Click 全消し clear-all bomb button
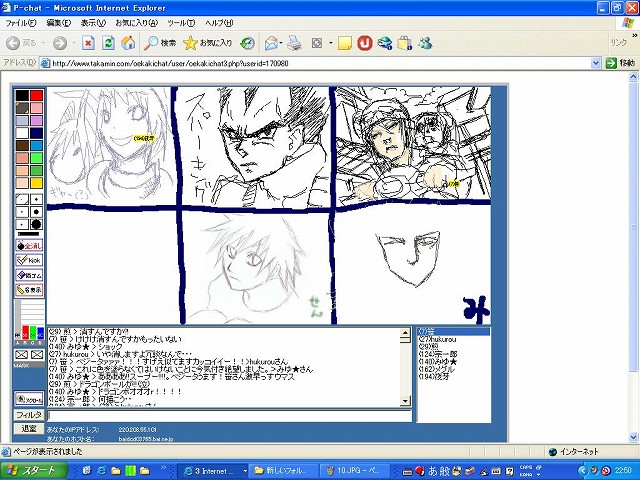The image size is (640, 480). (29, 246)
